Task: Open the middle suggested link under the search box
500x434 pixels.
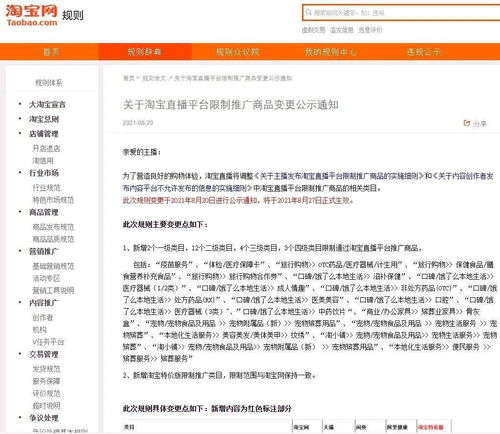Action: [x=342, y=30]
